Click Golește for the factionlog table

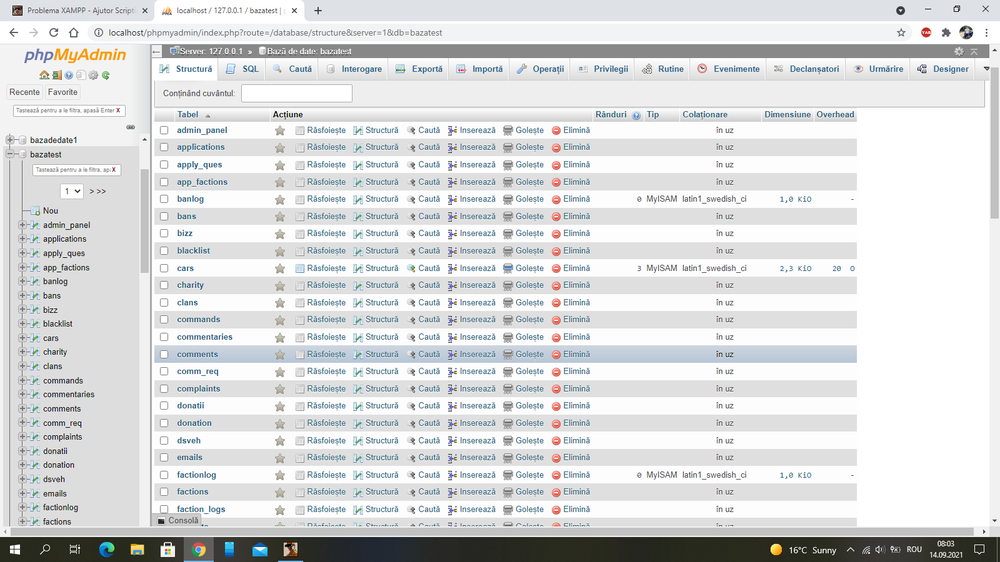[x=524, y=475]
